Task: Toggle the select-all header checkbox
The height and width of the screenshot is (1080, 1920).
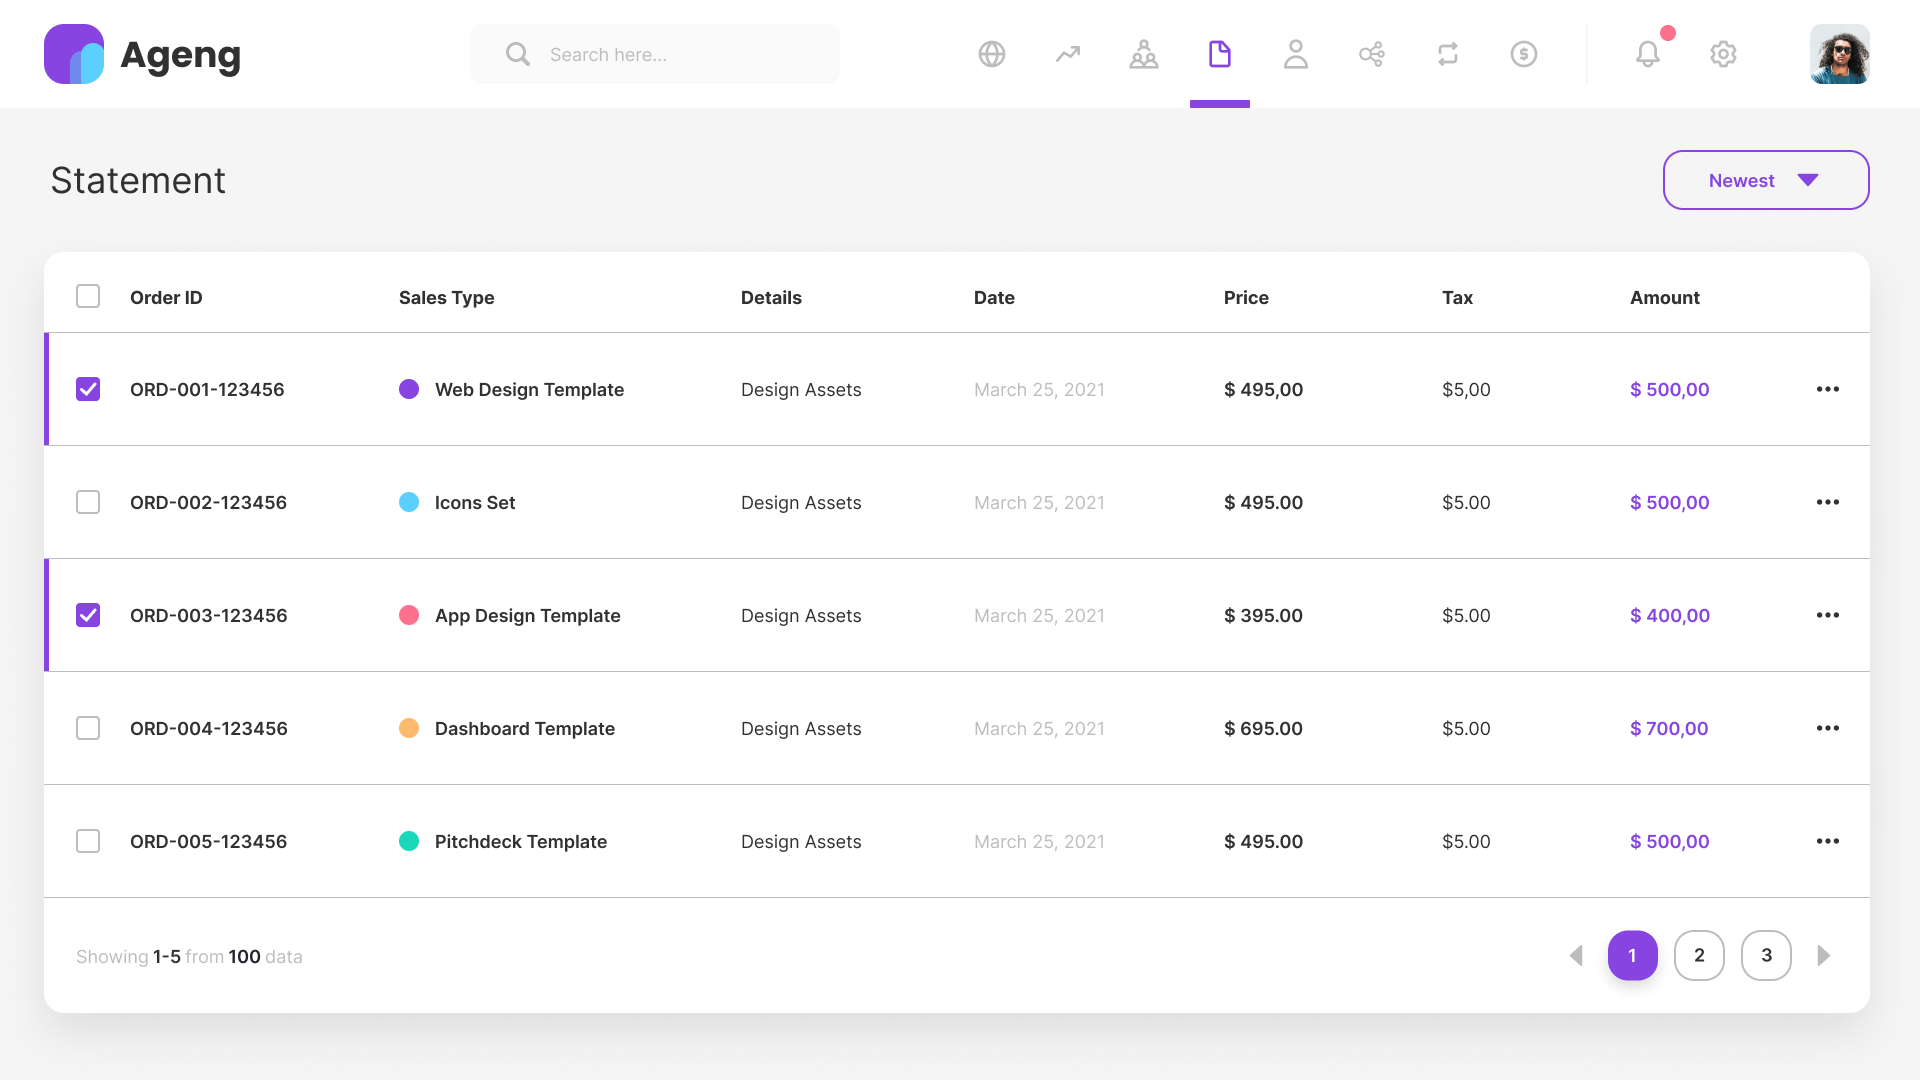Action: 88,296
